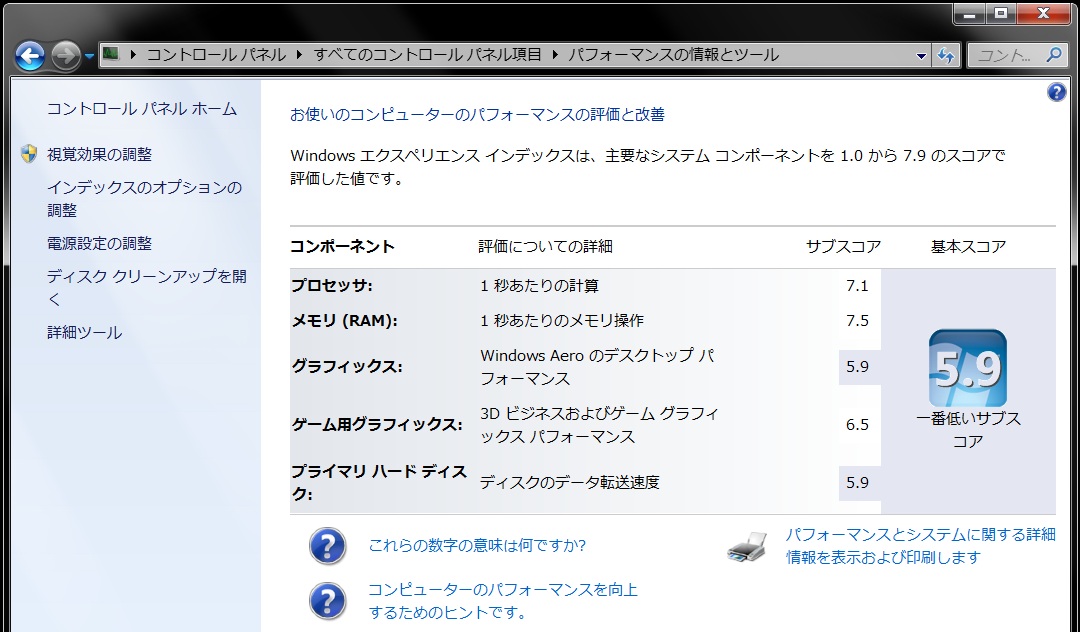
Task: Select パフォーマンスの情報とツール breadcrumb
Action: click(674, 54)
